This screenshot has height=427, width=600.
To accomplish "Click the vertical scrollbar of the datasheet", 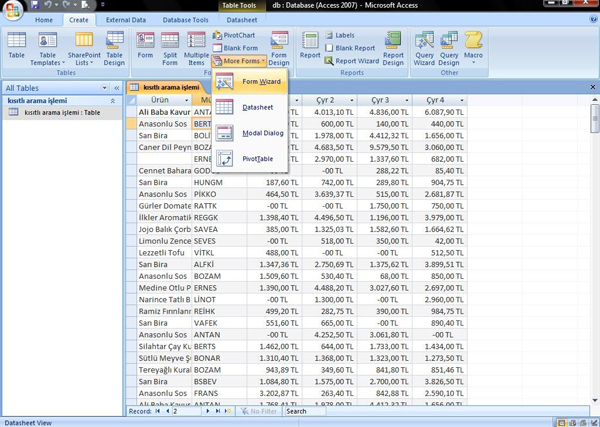I will (594, 250).
